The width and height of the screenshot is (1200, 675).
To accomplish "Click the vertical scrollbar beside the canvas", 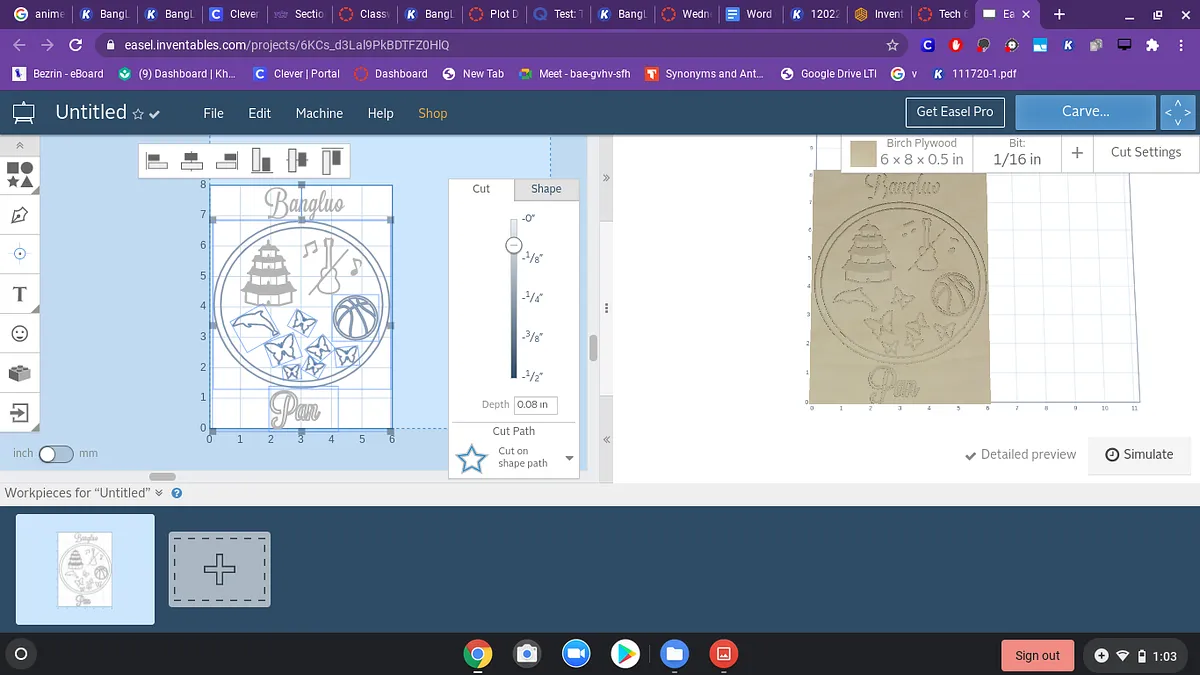I will click(593, 348).
